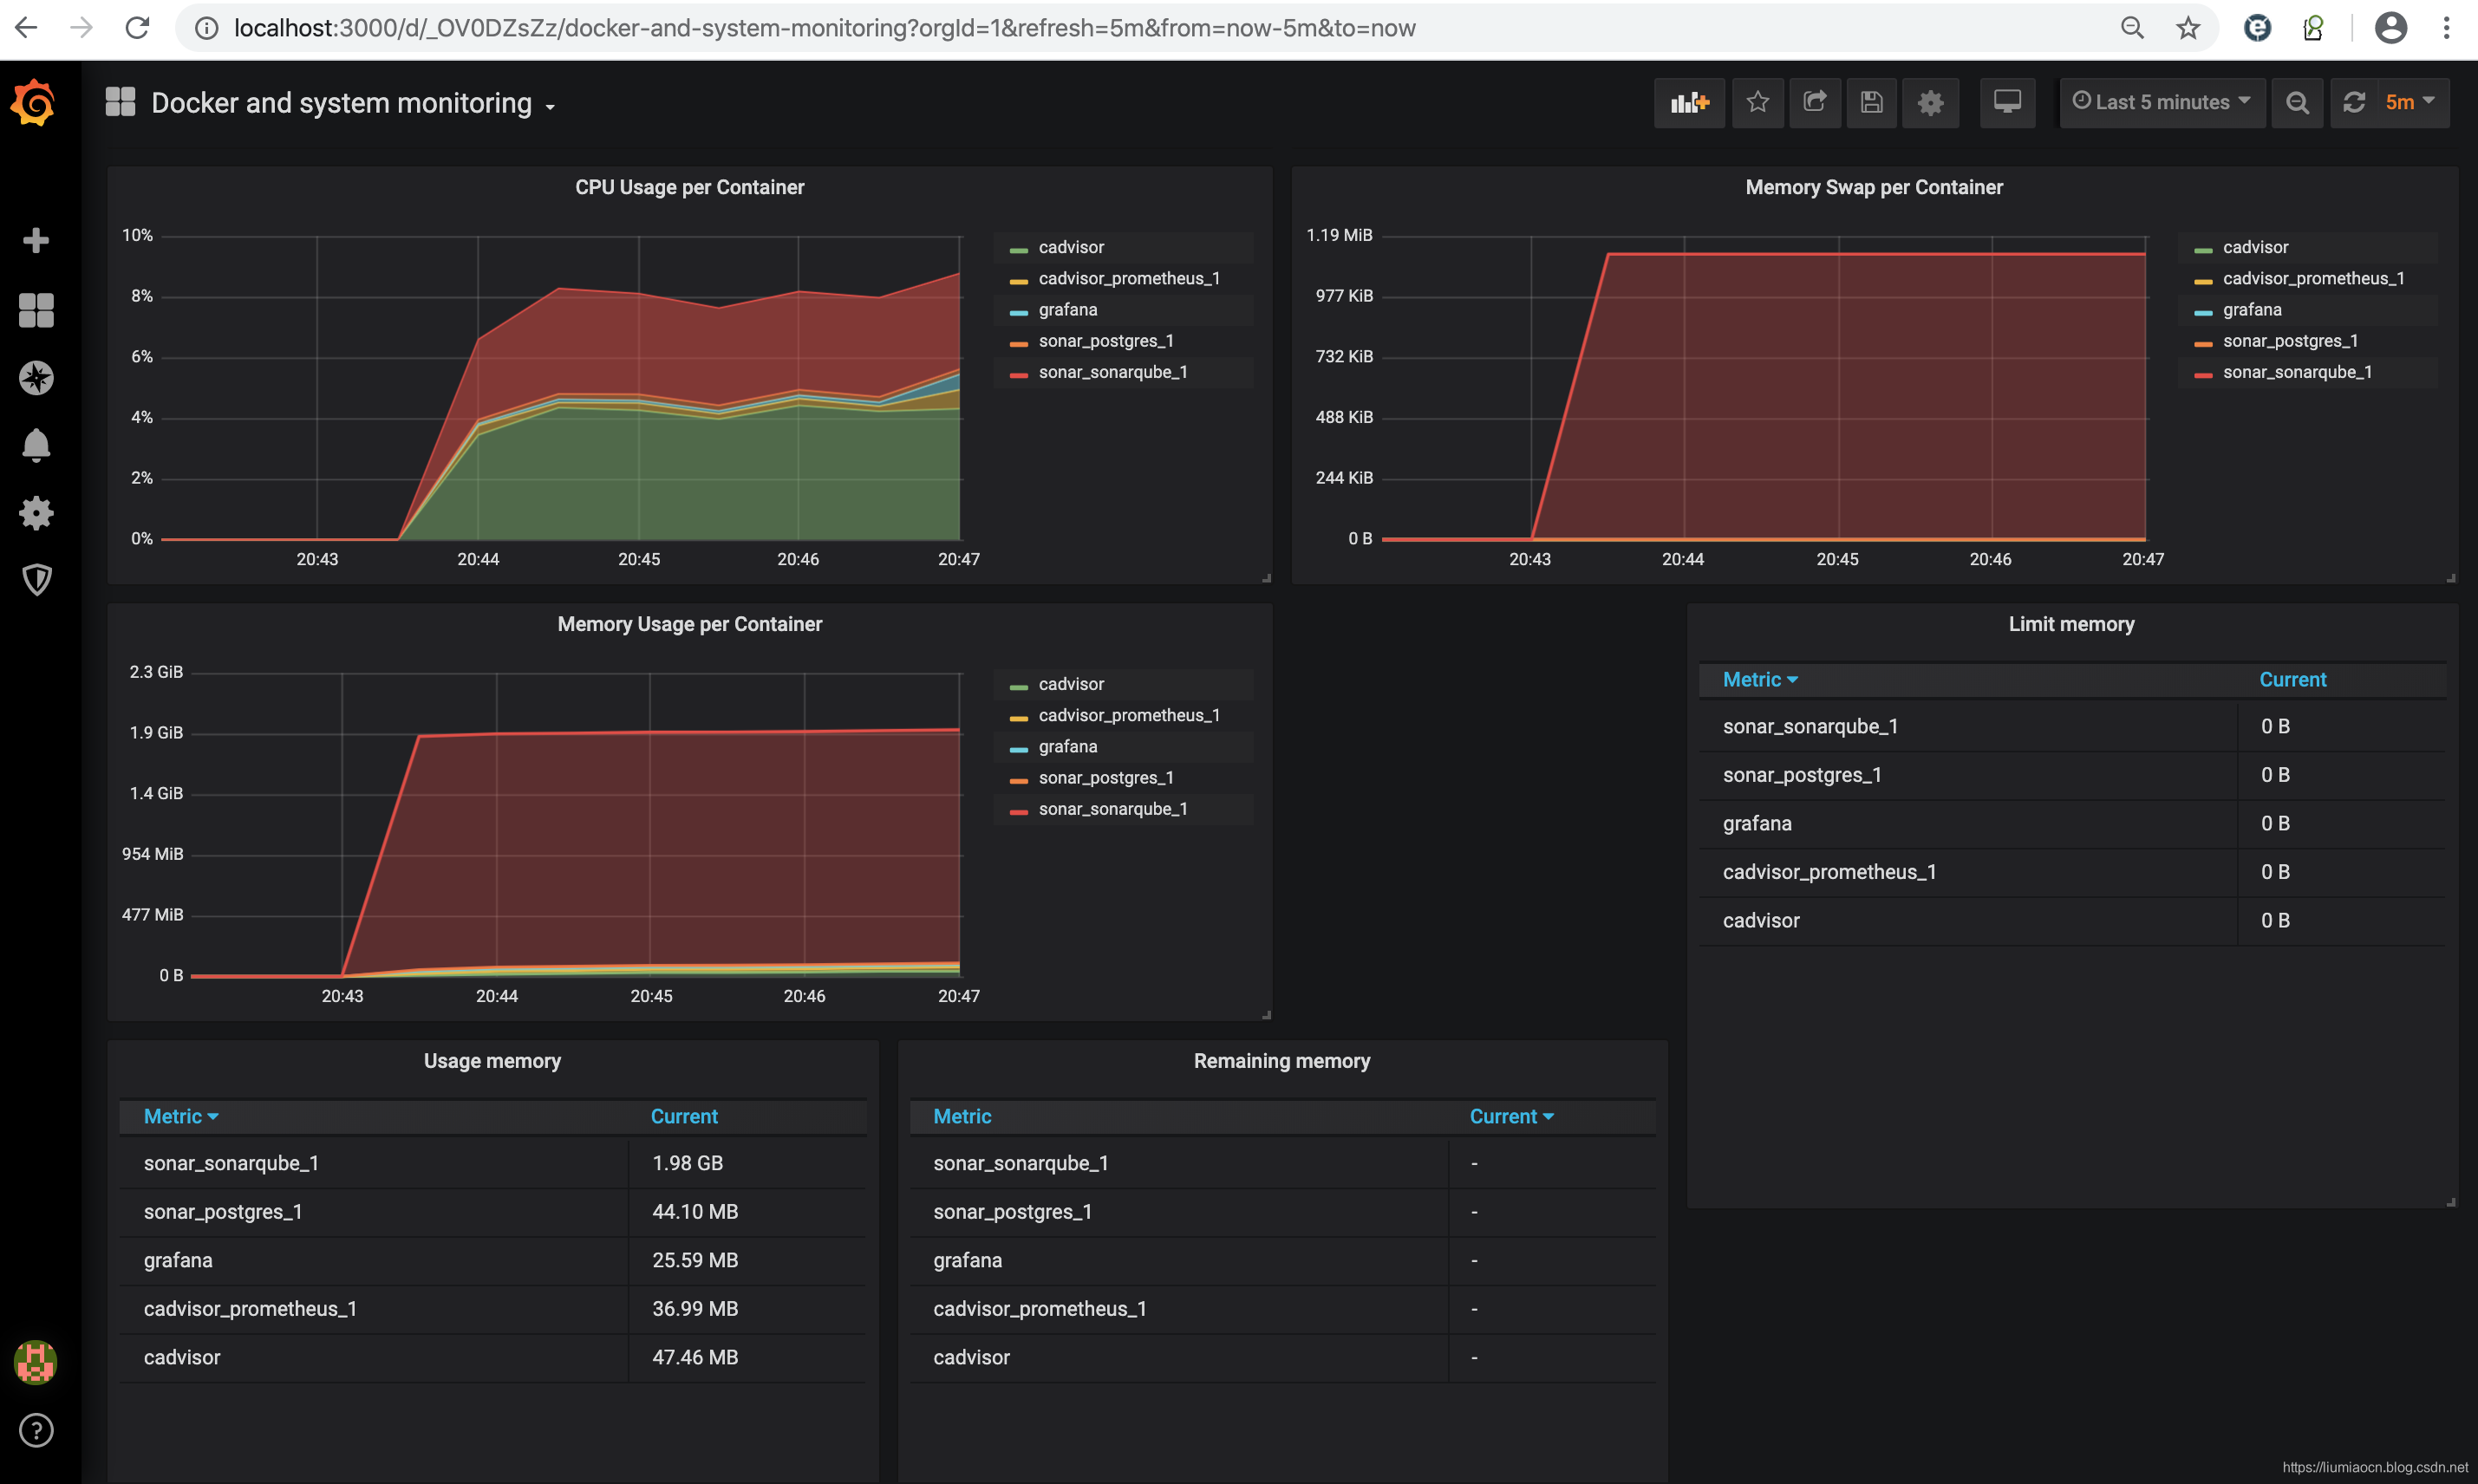Toggle cadvisor_prometheus_1 in CPU Usage legend

coord(1129,278)
